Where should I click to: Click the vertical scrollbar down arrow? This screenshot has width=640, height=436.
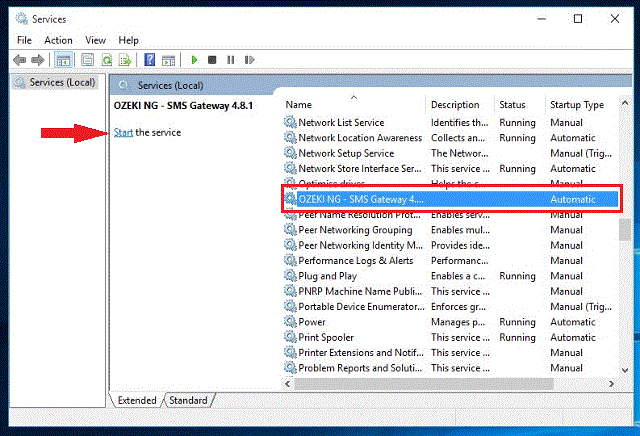pyautogui.click(x=624, y=370)
